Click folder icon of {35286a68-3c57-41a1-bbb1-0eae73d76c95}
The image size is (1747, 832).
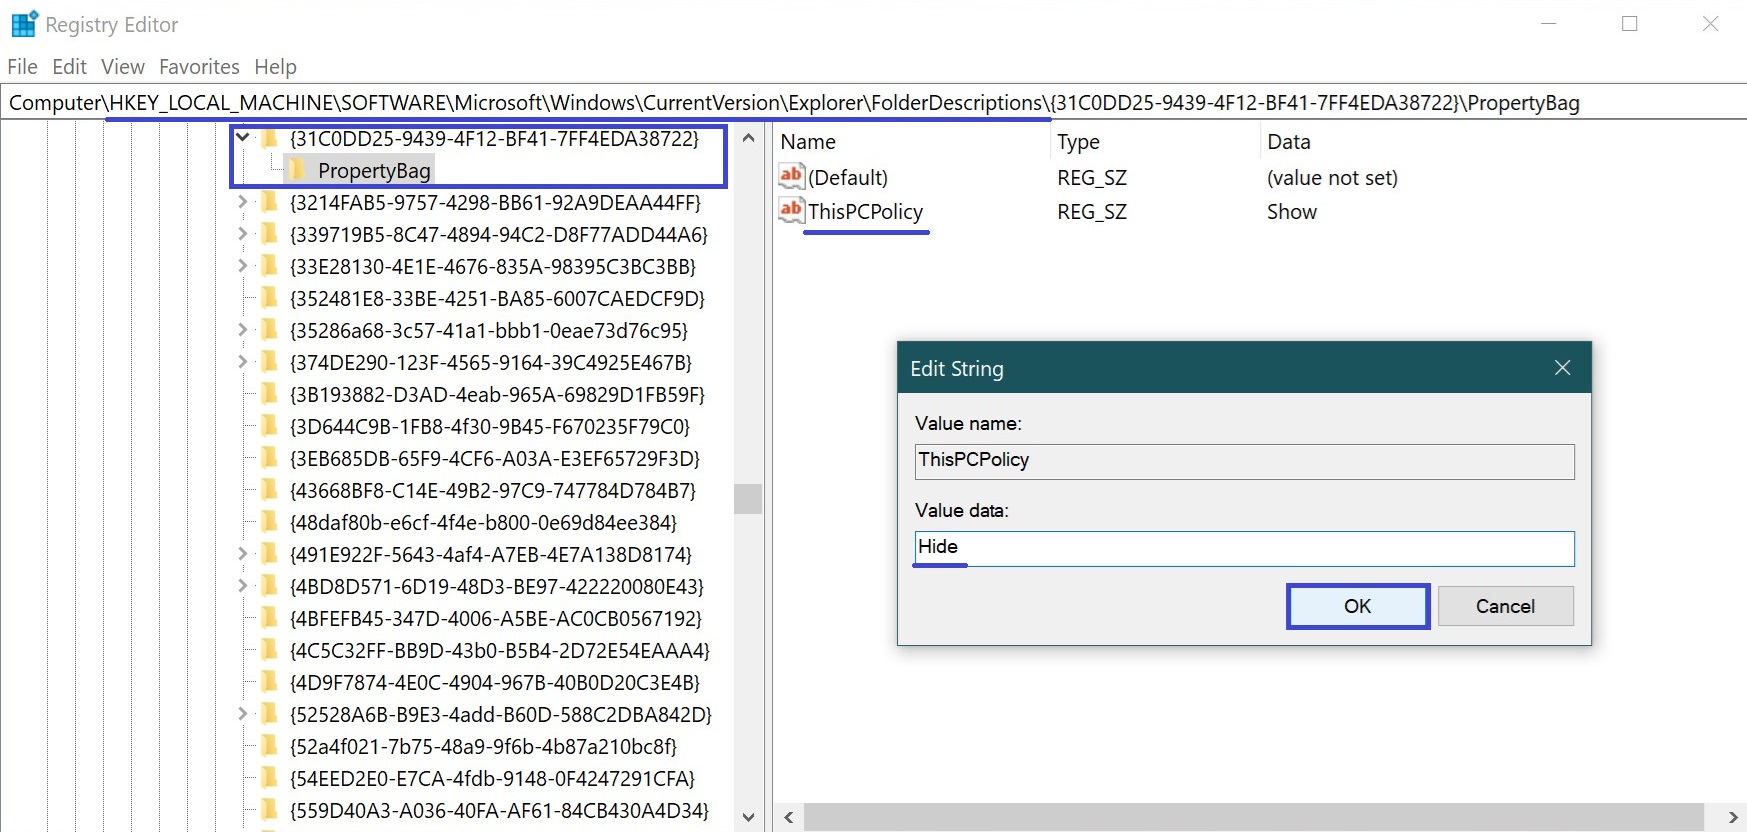(270, 330)
